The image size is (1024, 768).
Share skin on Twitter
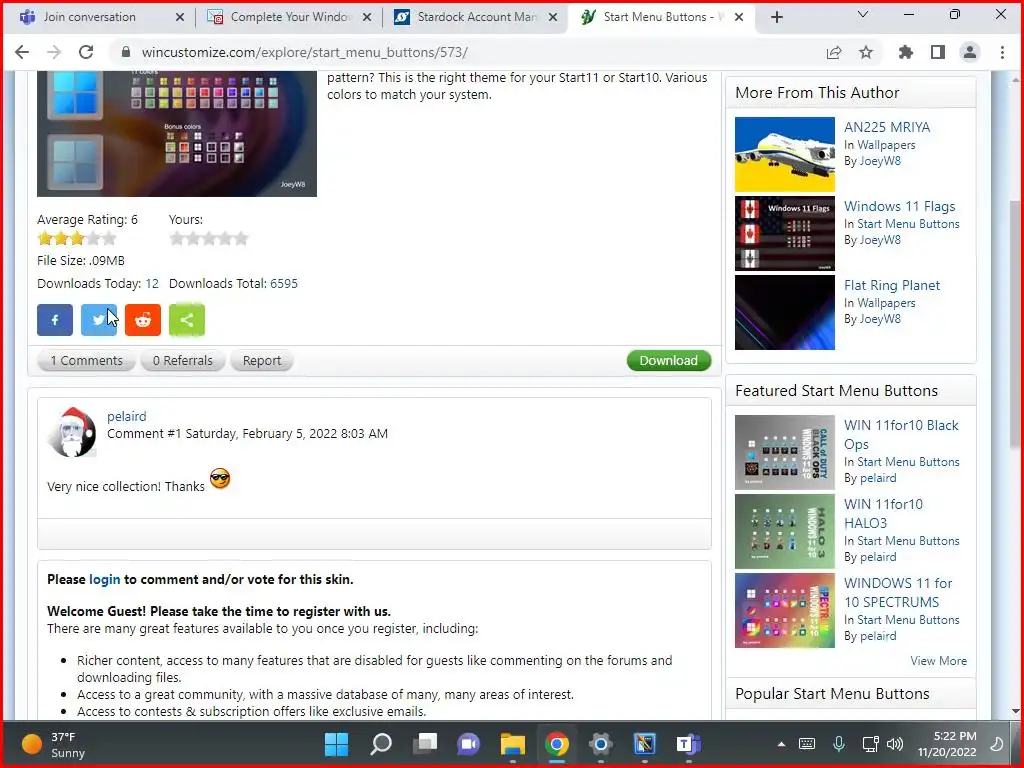[99, 320]
